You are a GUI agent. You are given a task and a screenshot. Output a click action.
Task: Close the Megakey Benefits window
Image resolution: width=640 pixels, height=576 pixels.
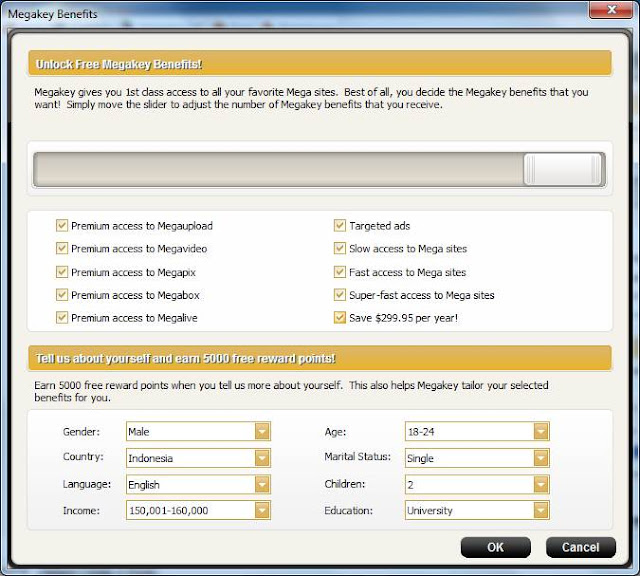(x=611, y=10)
